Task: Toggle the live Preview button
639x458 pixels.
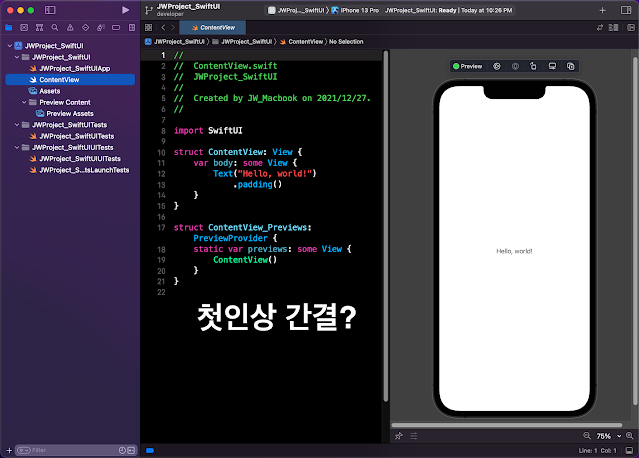Action: click(x=467, y=66)
